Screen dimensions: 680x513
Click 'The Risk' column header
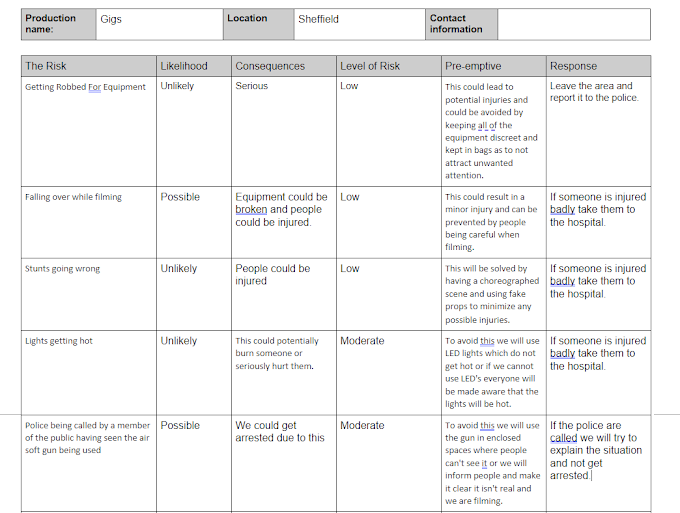(89, 66)
